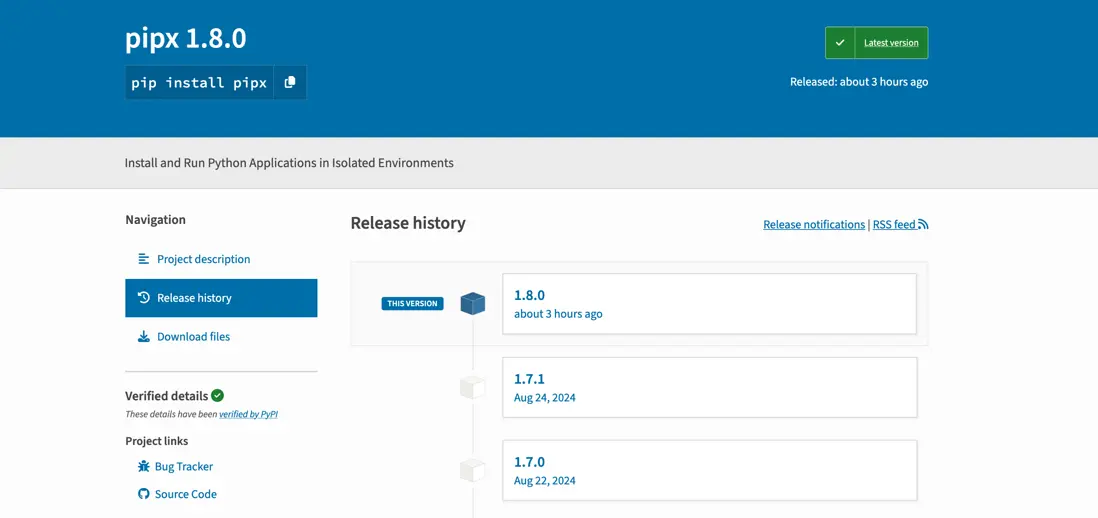This screenshot has width=1098, height=518.
Task: Click the white cube beside version 1.7.0
Action: [x=473, y=470]
